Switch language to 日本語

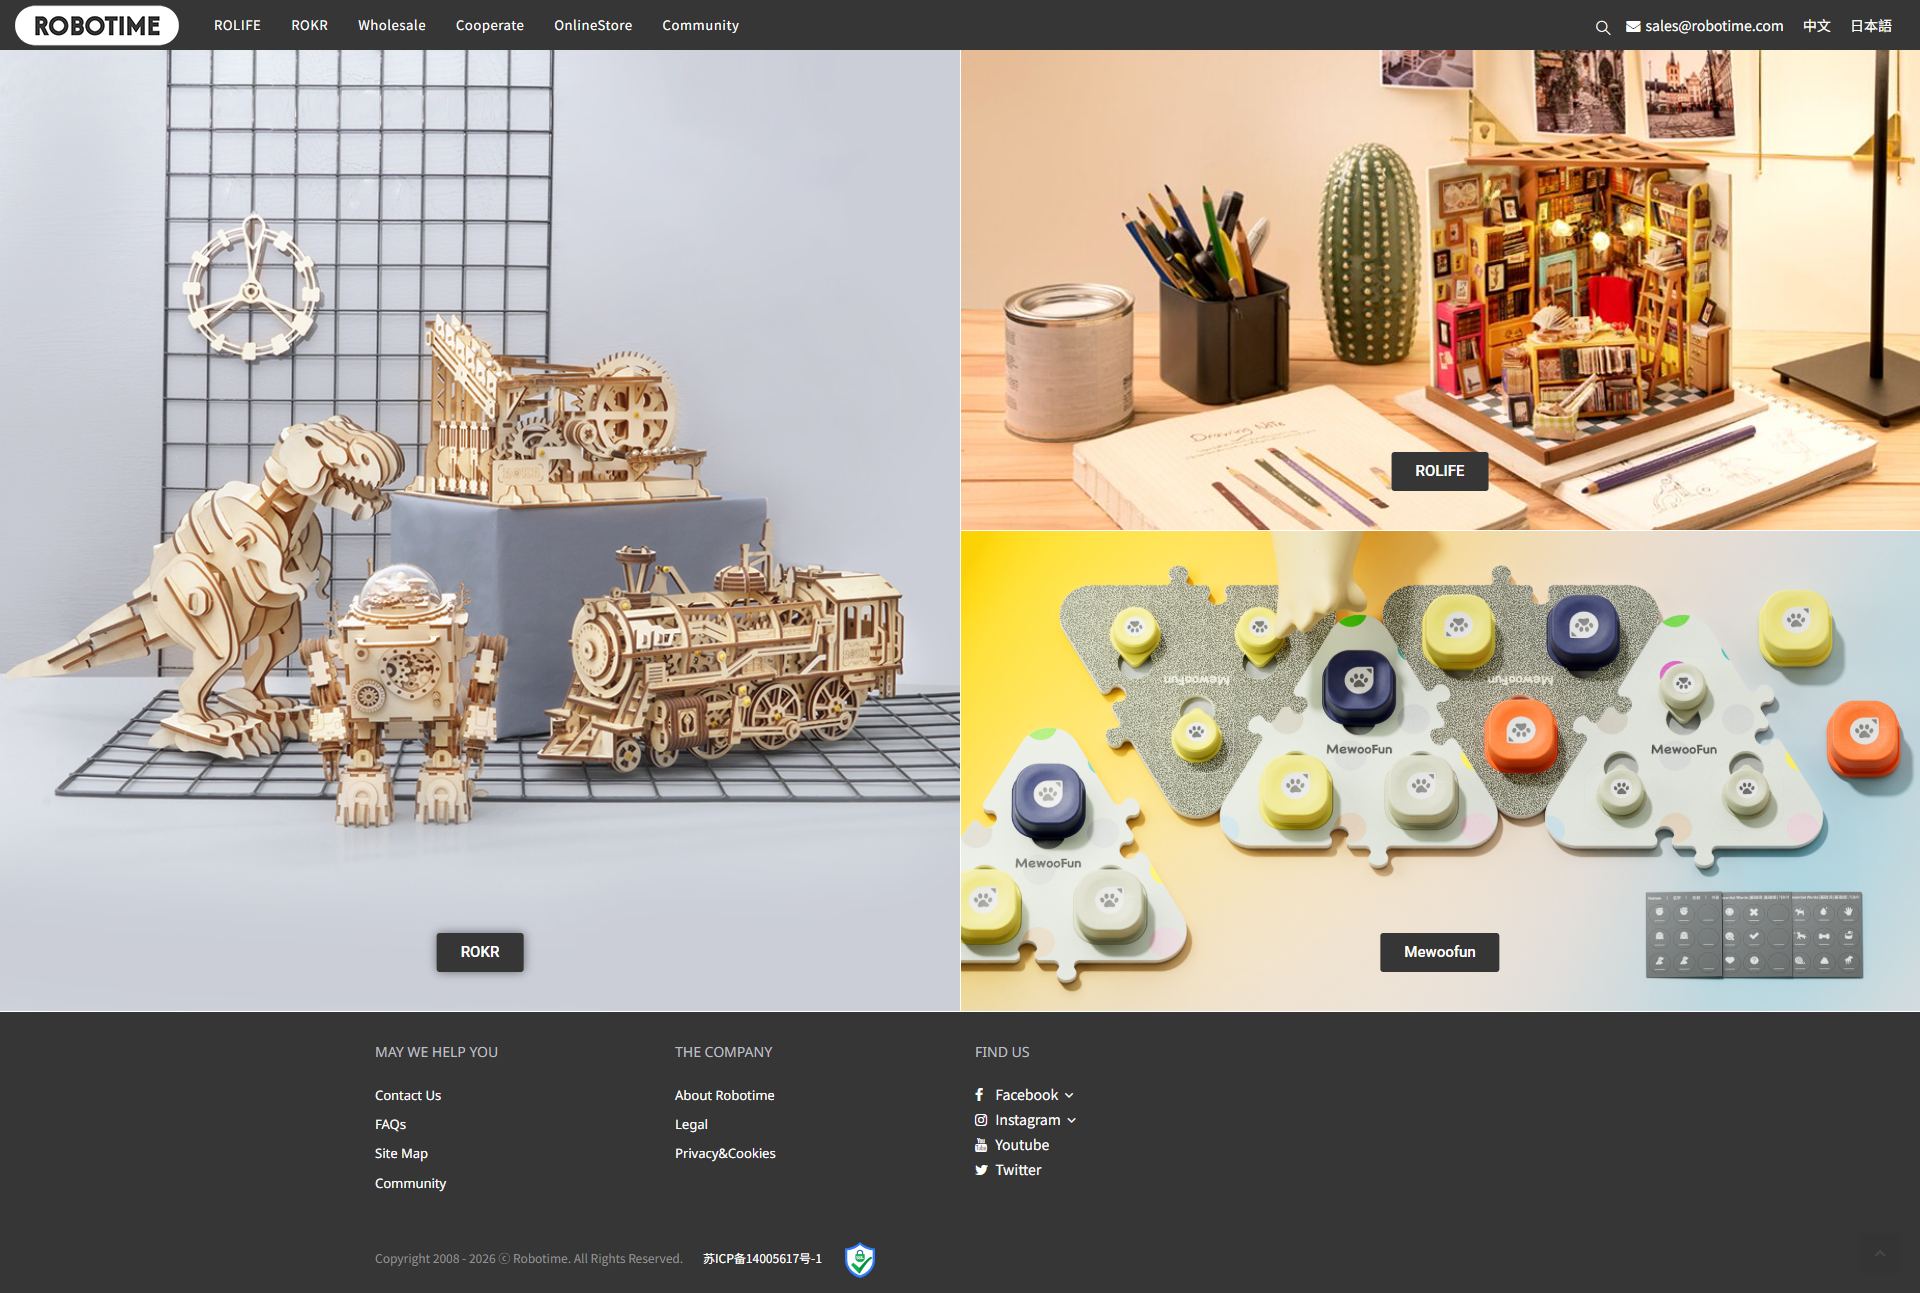(x=1870, y=26)
